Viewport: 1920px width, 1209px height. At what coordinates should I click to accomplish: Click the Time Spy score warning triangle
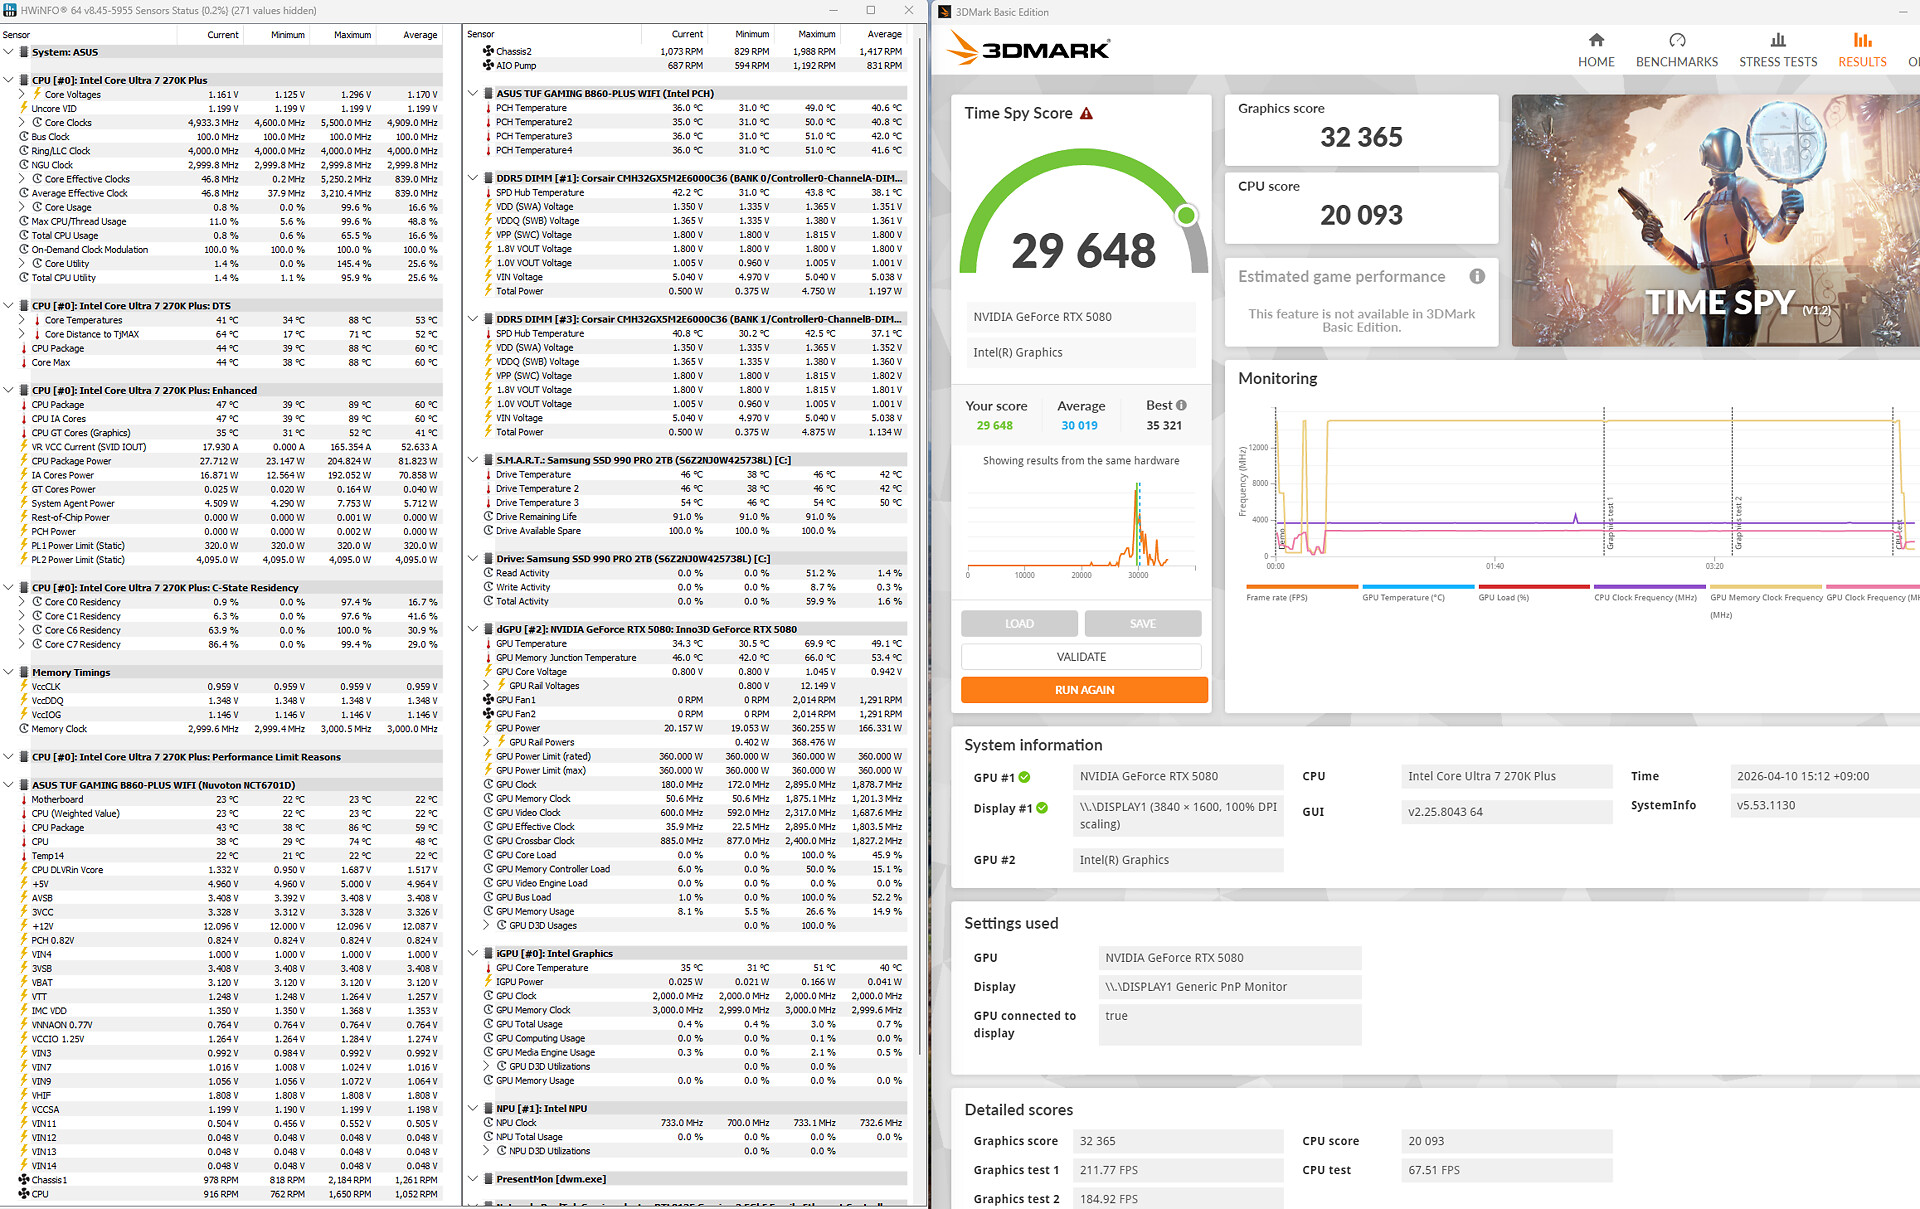pos(1087,114)
